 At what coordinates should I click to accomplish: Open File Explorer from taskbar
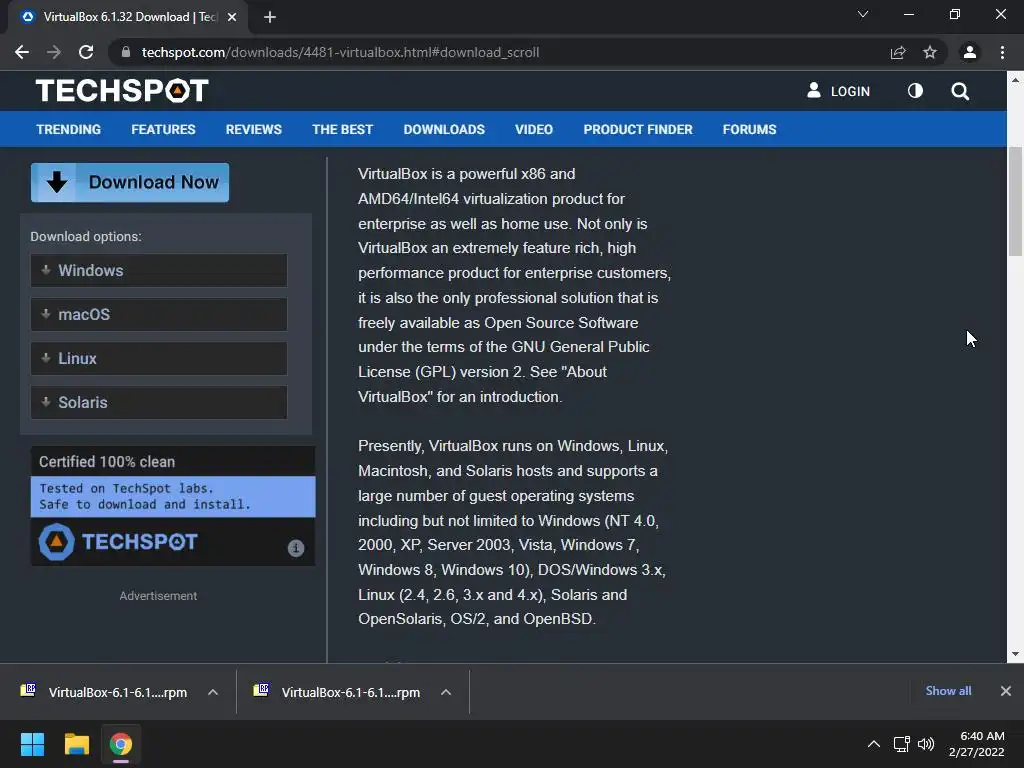click(76, 744)
